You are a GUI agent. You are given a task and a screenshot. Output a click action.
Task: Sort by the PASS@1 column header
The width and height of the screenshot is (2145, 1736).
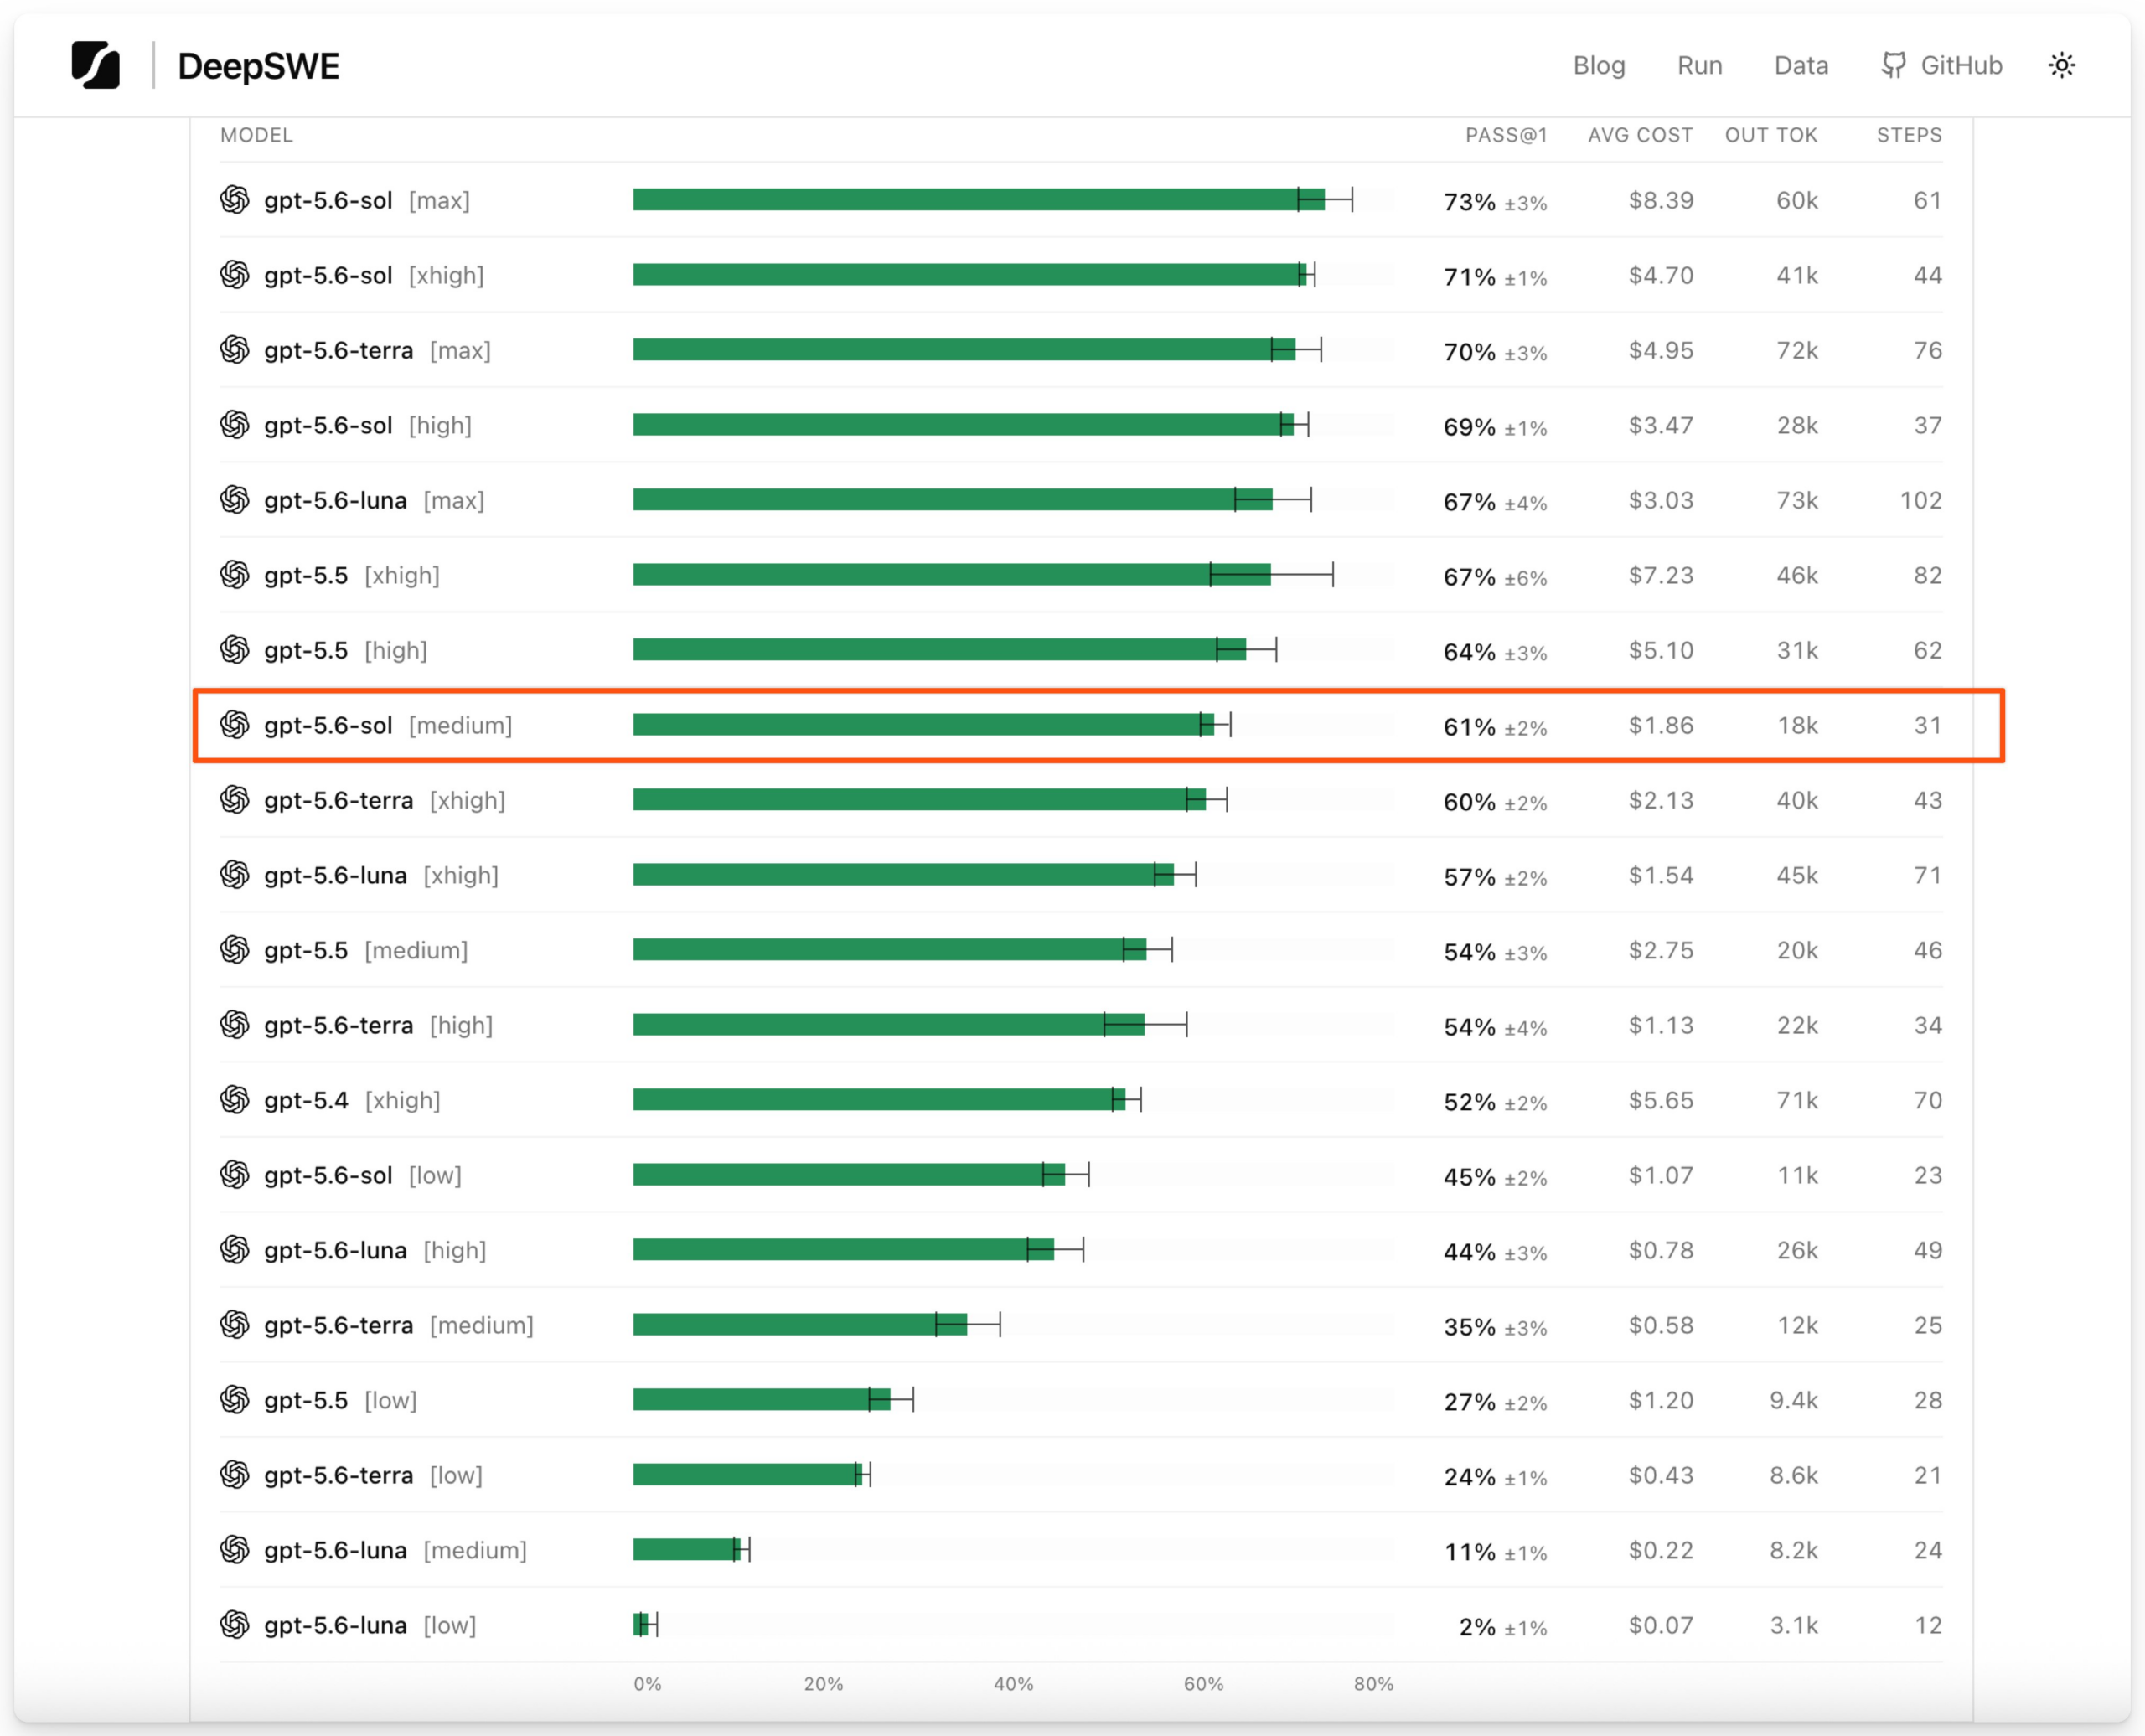tap(1506, 135)
